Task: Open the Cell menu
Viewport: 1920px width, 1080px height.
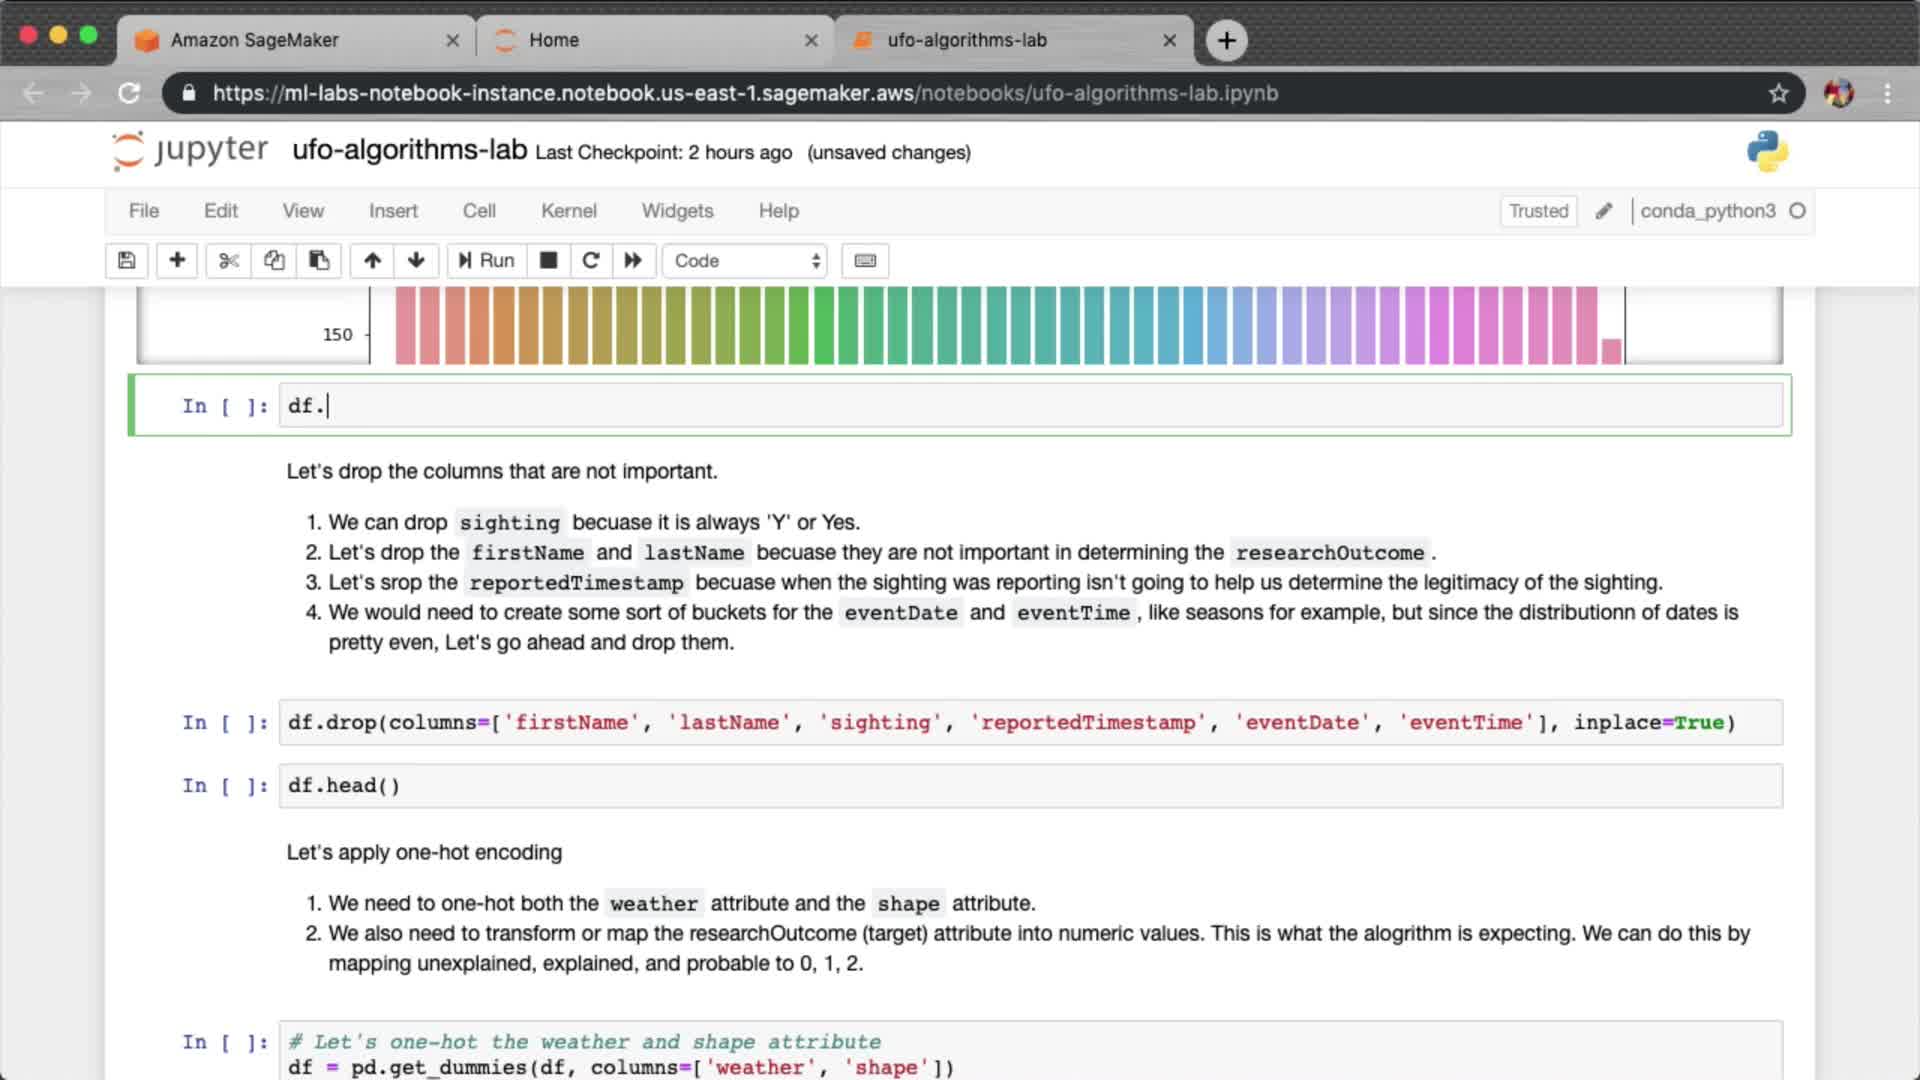Action: point(478,211)
